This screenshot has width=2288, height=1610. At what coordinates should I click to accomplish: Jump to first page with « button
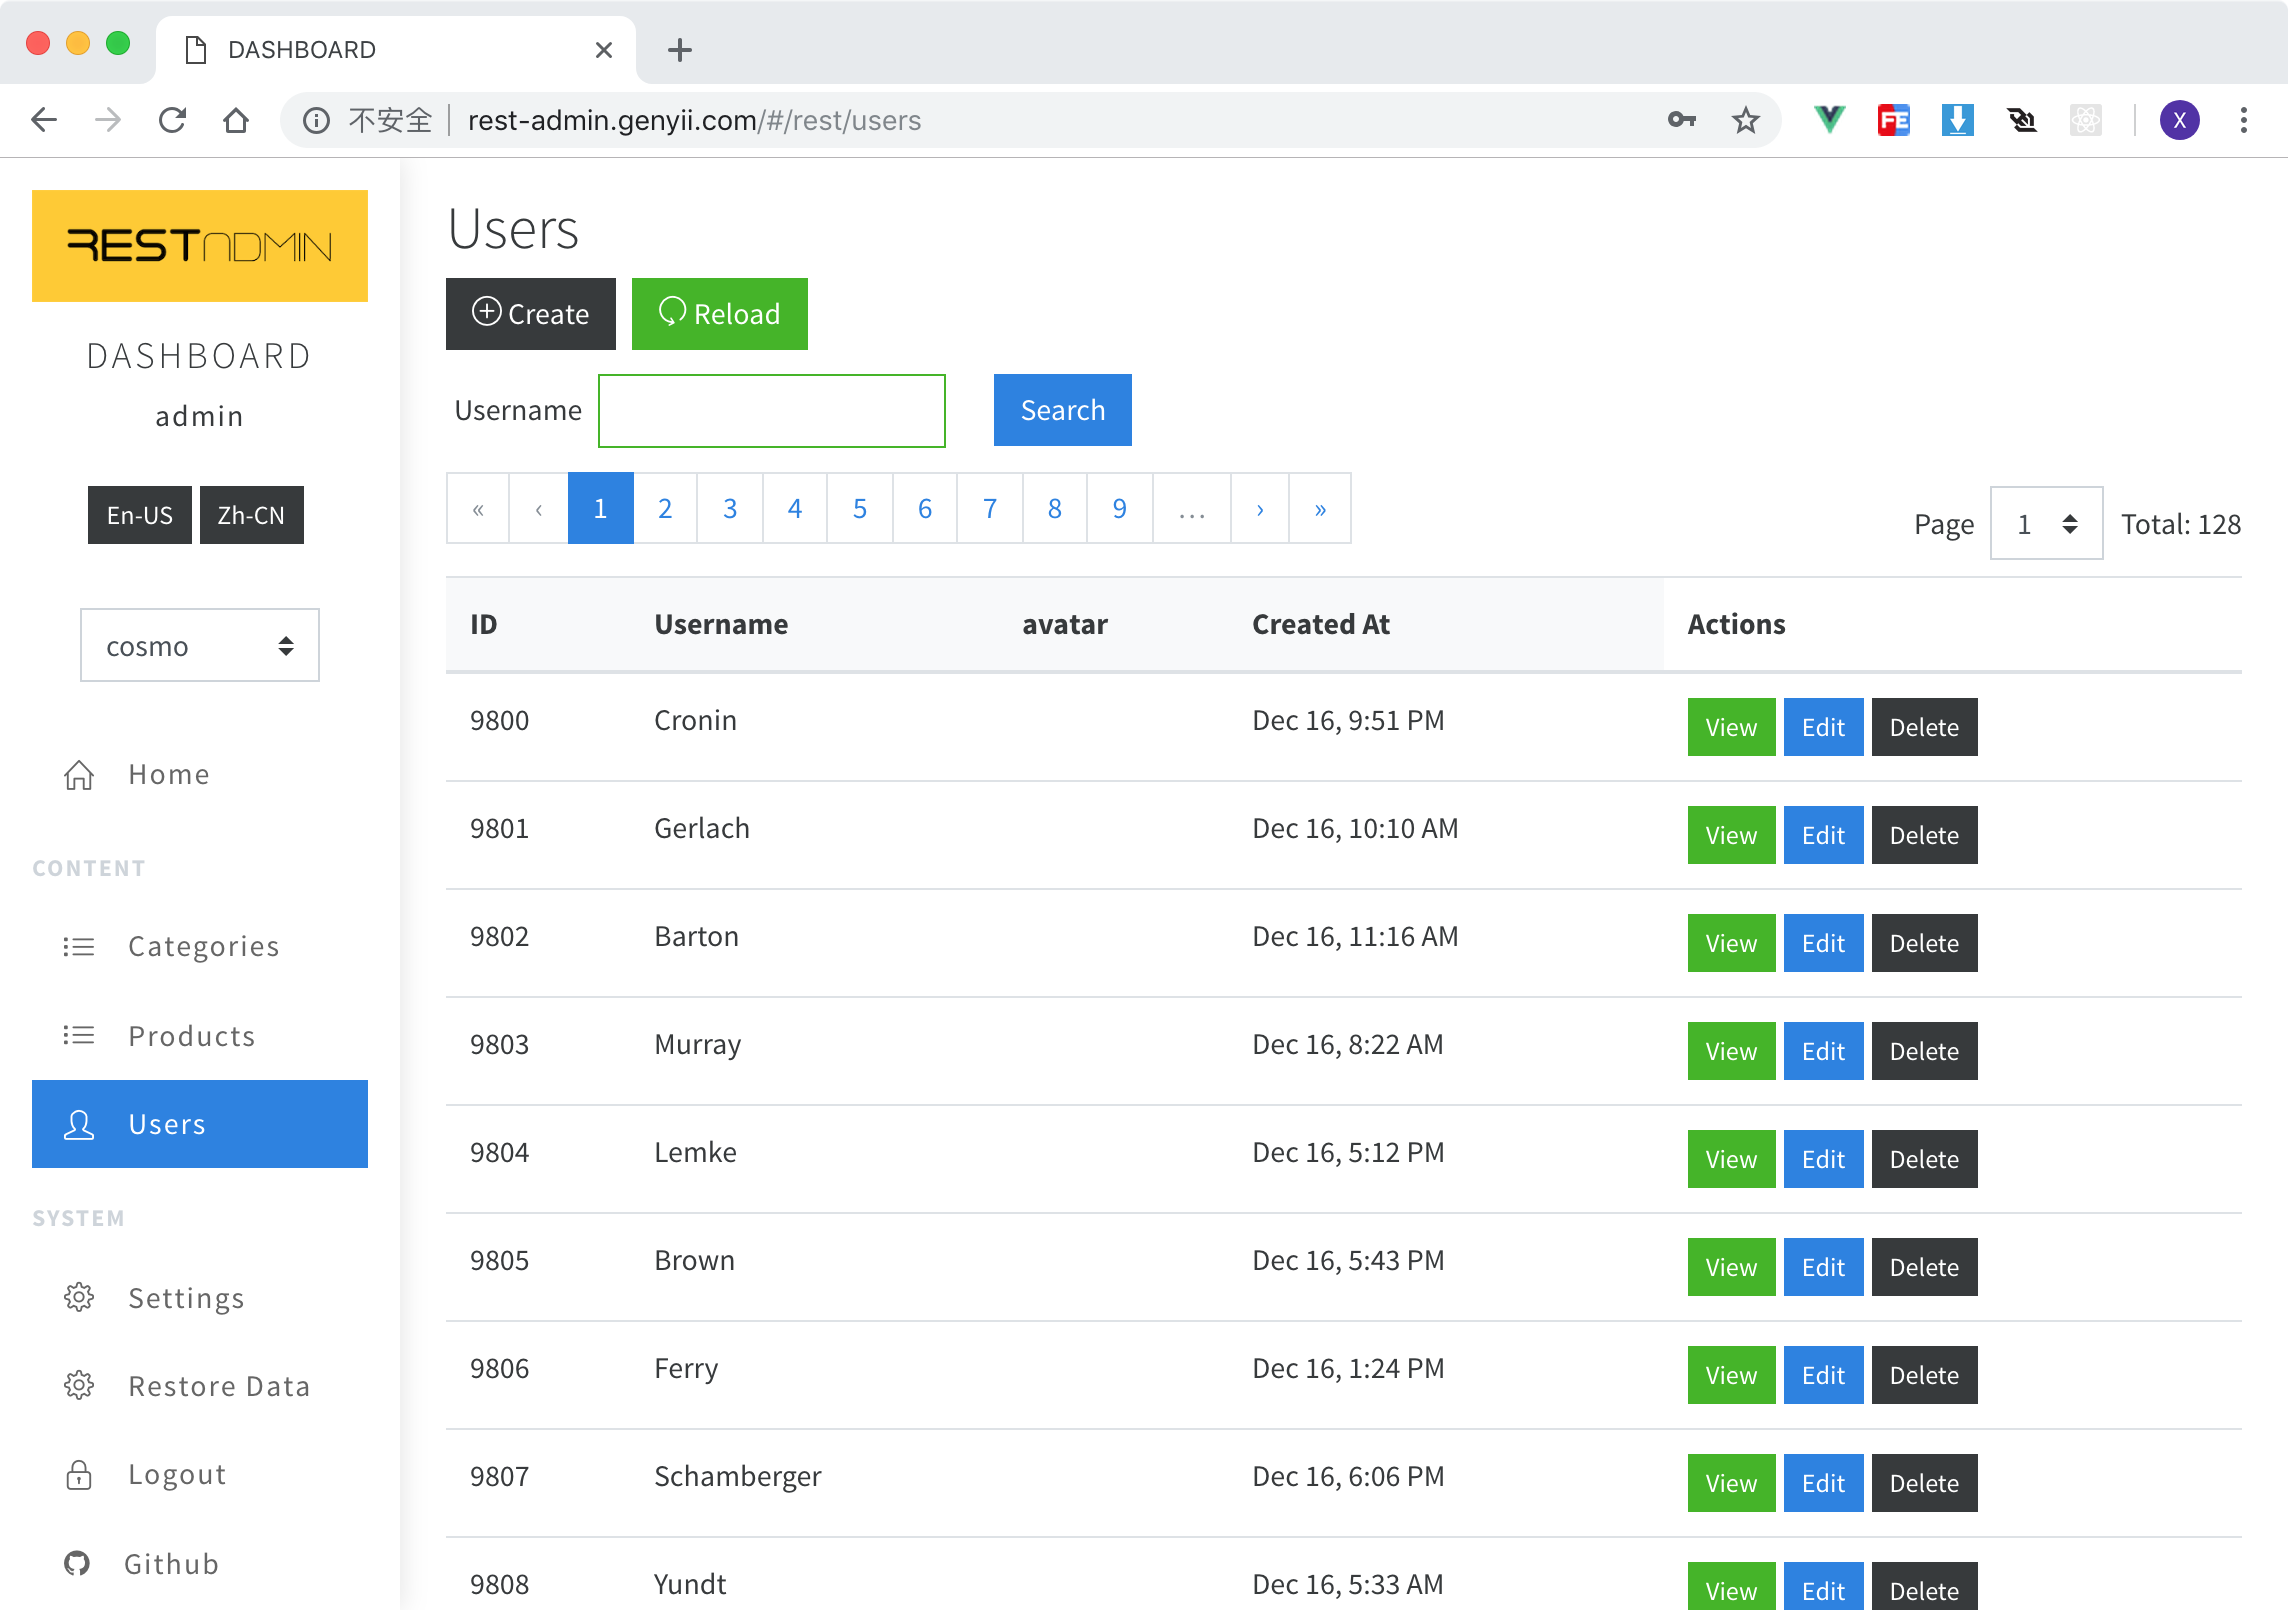point(478,508)
